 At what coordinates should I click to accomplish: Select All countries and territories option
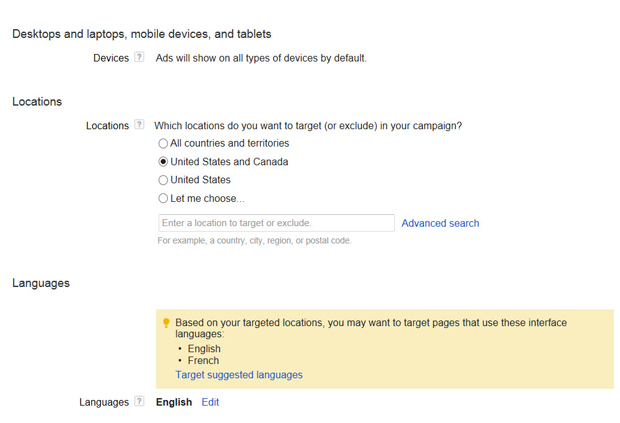point(163,144)
